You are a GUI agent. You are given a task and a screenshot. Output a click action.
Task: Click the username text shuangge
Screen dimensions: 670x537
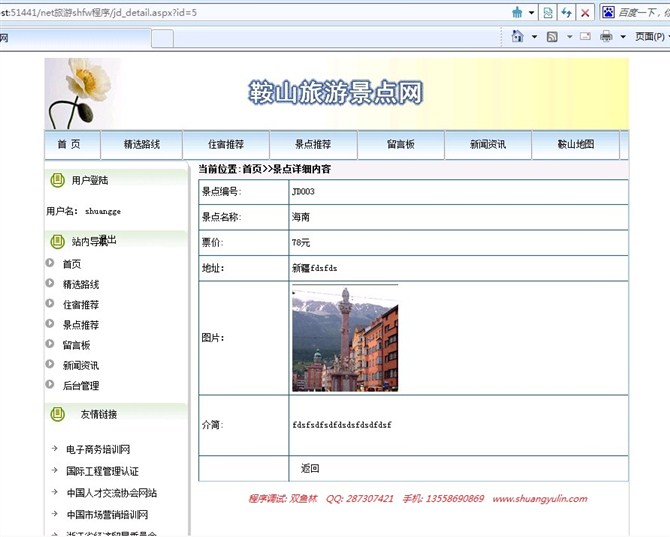click(103, 211)
